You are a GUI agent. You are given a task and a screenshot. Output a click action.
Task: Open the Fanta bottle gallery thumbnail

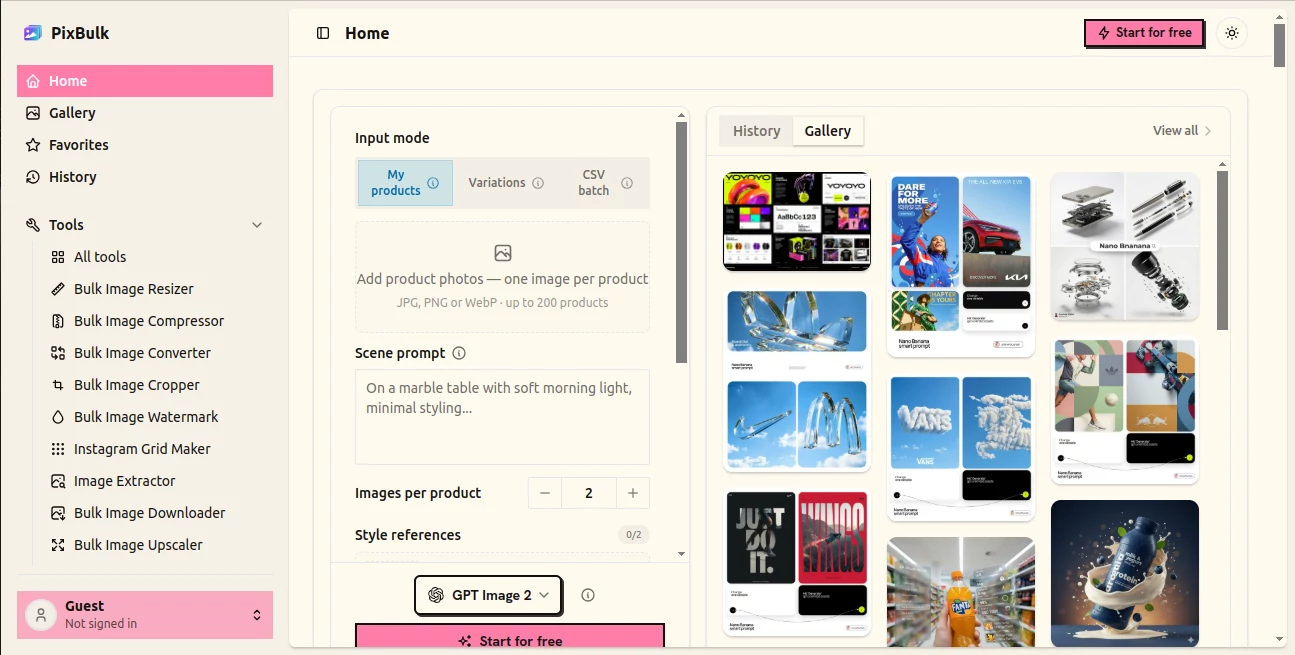(x=961, y=592)
